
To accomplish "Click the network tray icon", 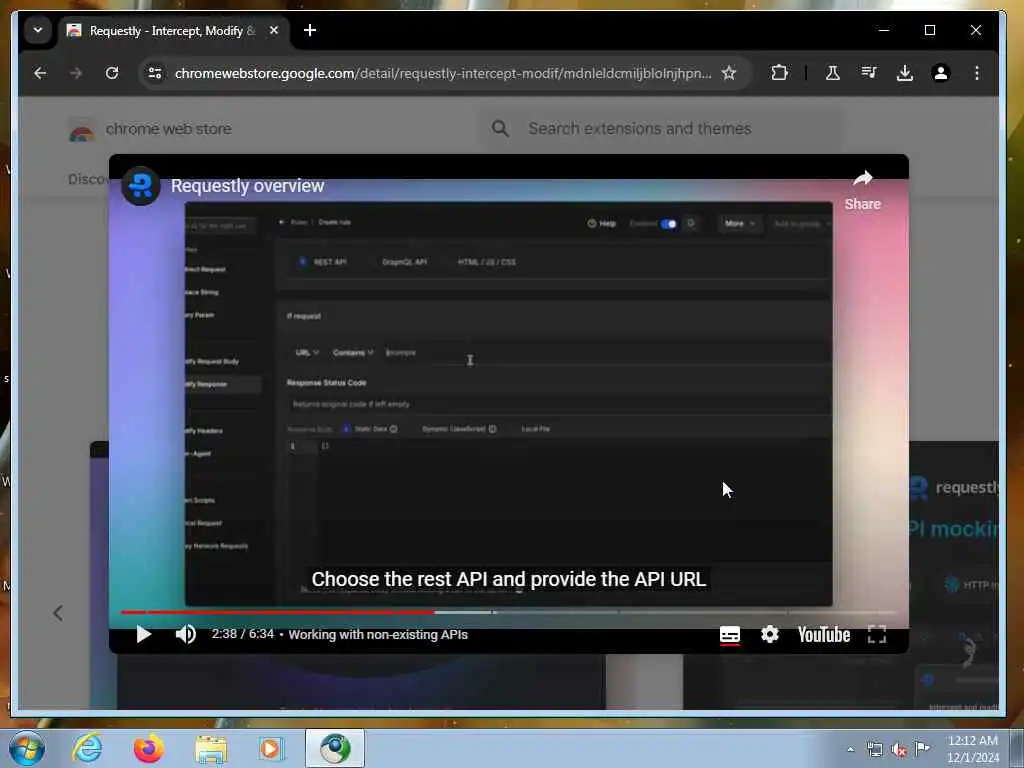I will coord(874,749).
